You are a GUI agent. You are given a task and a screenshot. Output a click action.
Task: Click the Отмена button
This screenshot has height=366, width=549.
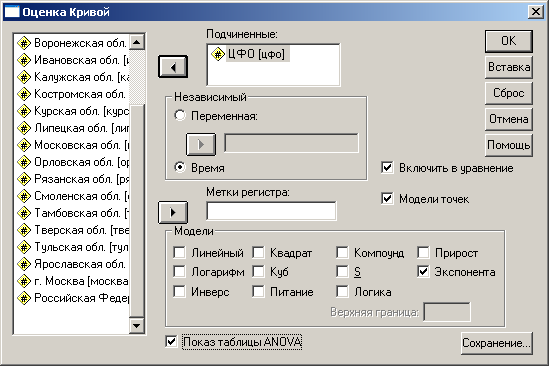click(x=509, y=119)
